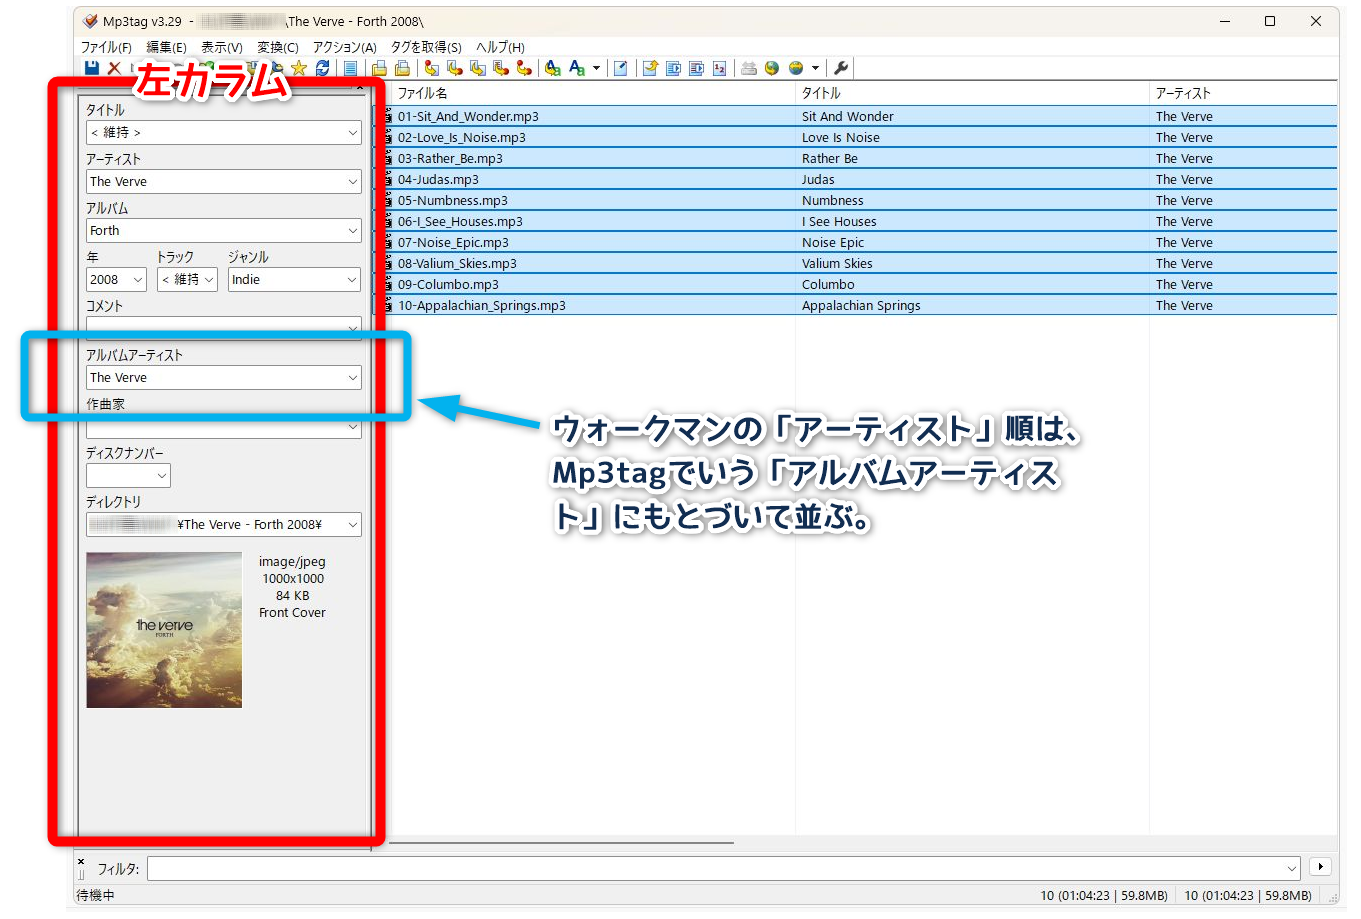1361x919 pixels.
Task: Click the Appalachian Springs title cell
Action: pyautogui.click(x=861, y=306)
